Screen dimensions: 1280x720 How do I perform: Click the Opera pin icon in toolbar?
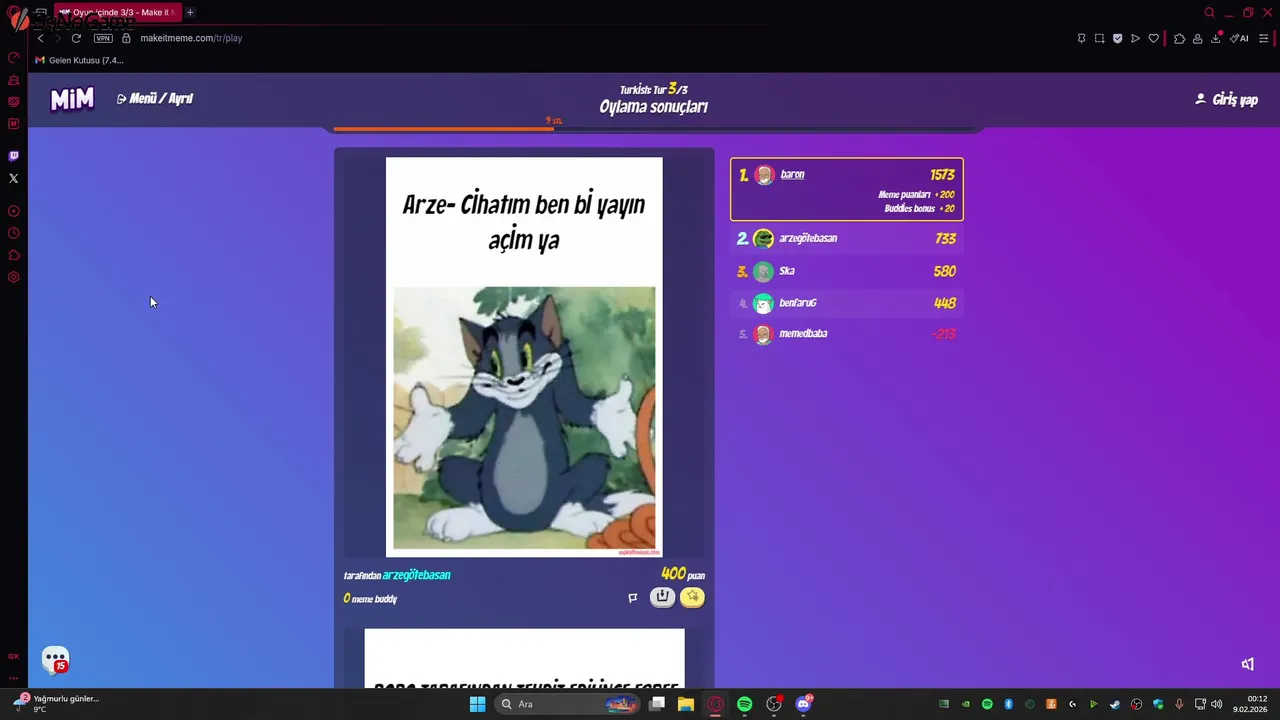tap(1081, 38)
